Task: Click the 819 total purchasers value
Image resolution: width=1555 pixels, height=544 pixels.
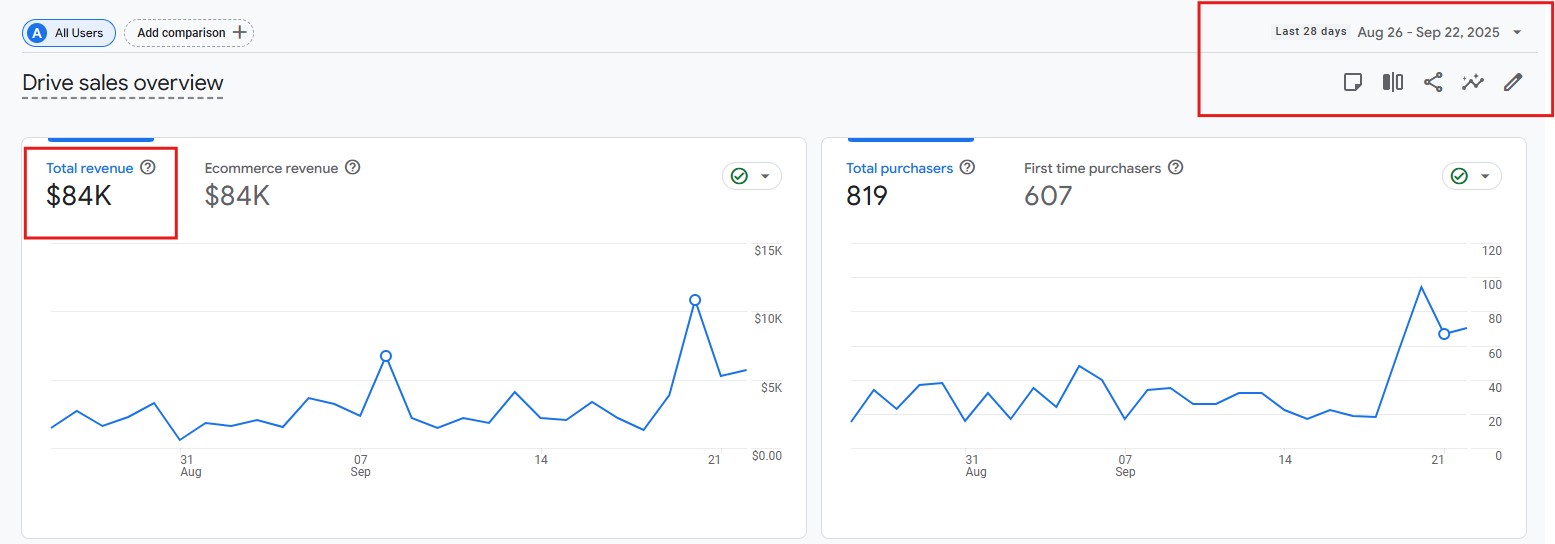Action: (867, 196)
